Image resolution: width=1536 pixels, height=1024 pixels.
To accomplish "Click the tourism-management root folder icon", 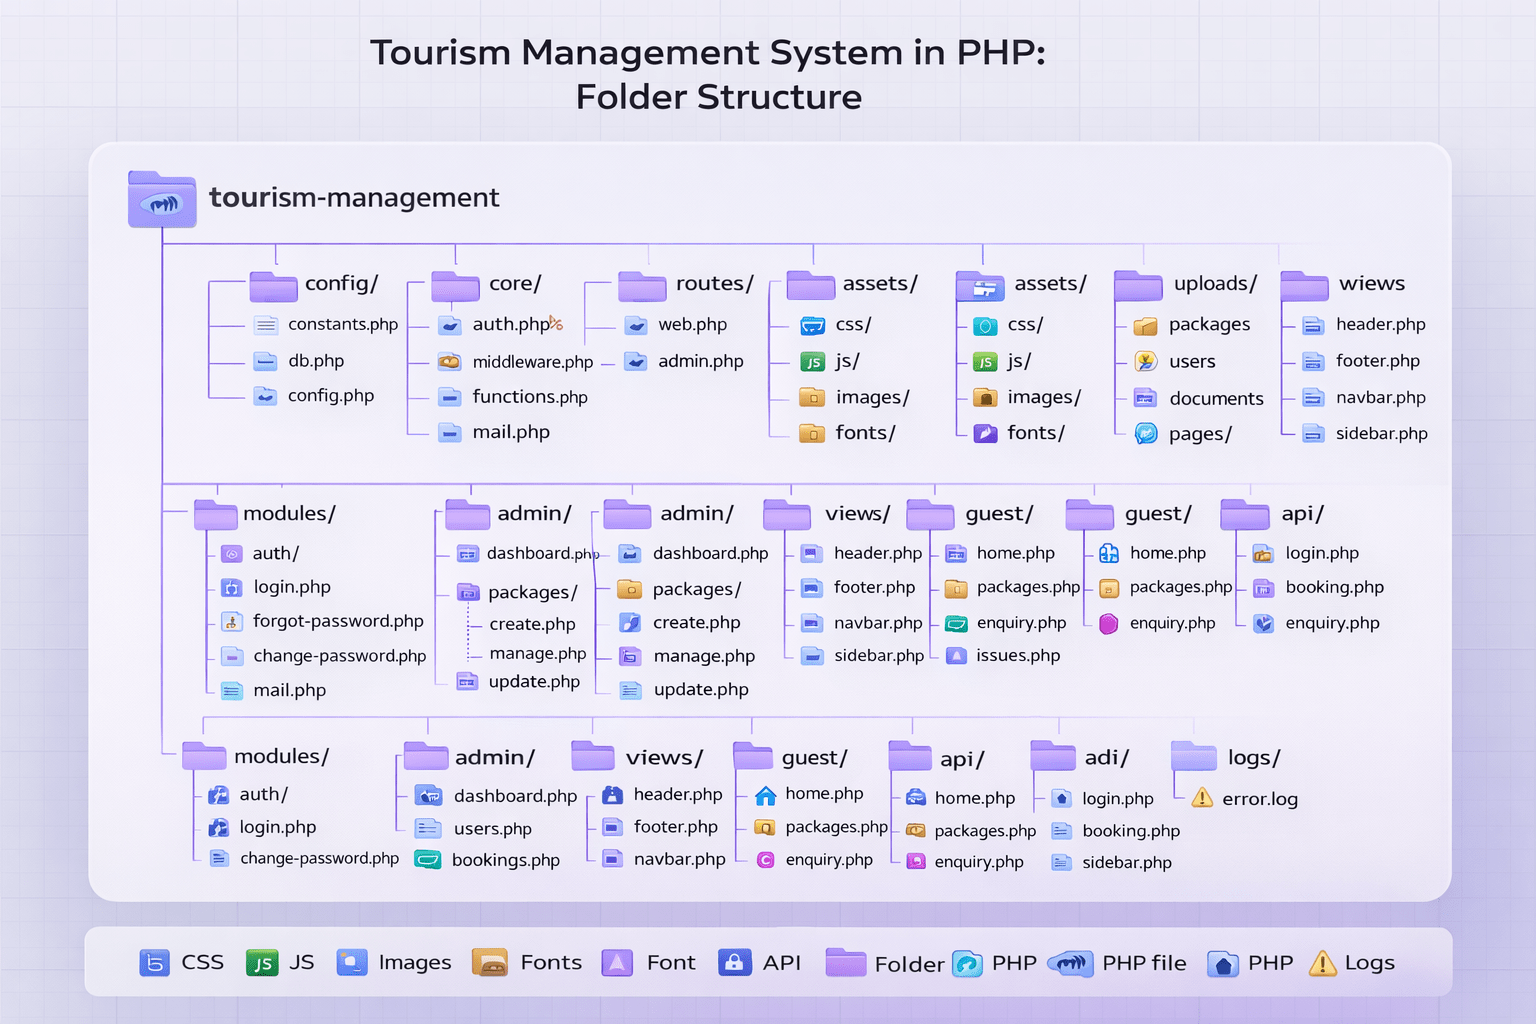I will pyautogui.click(x=162, y=199).
